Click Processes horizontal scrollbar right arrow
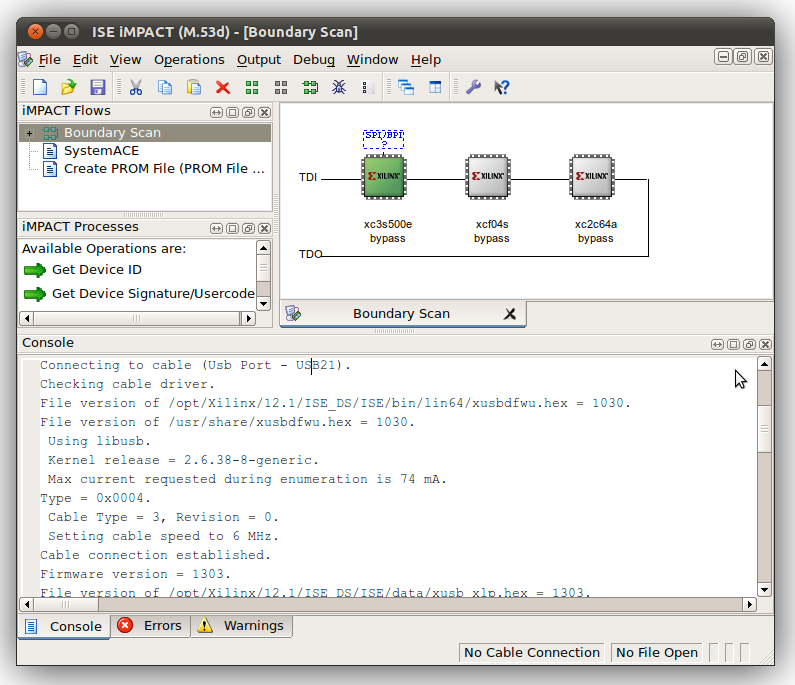The image size is (795, 685). tap(248, 318)
